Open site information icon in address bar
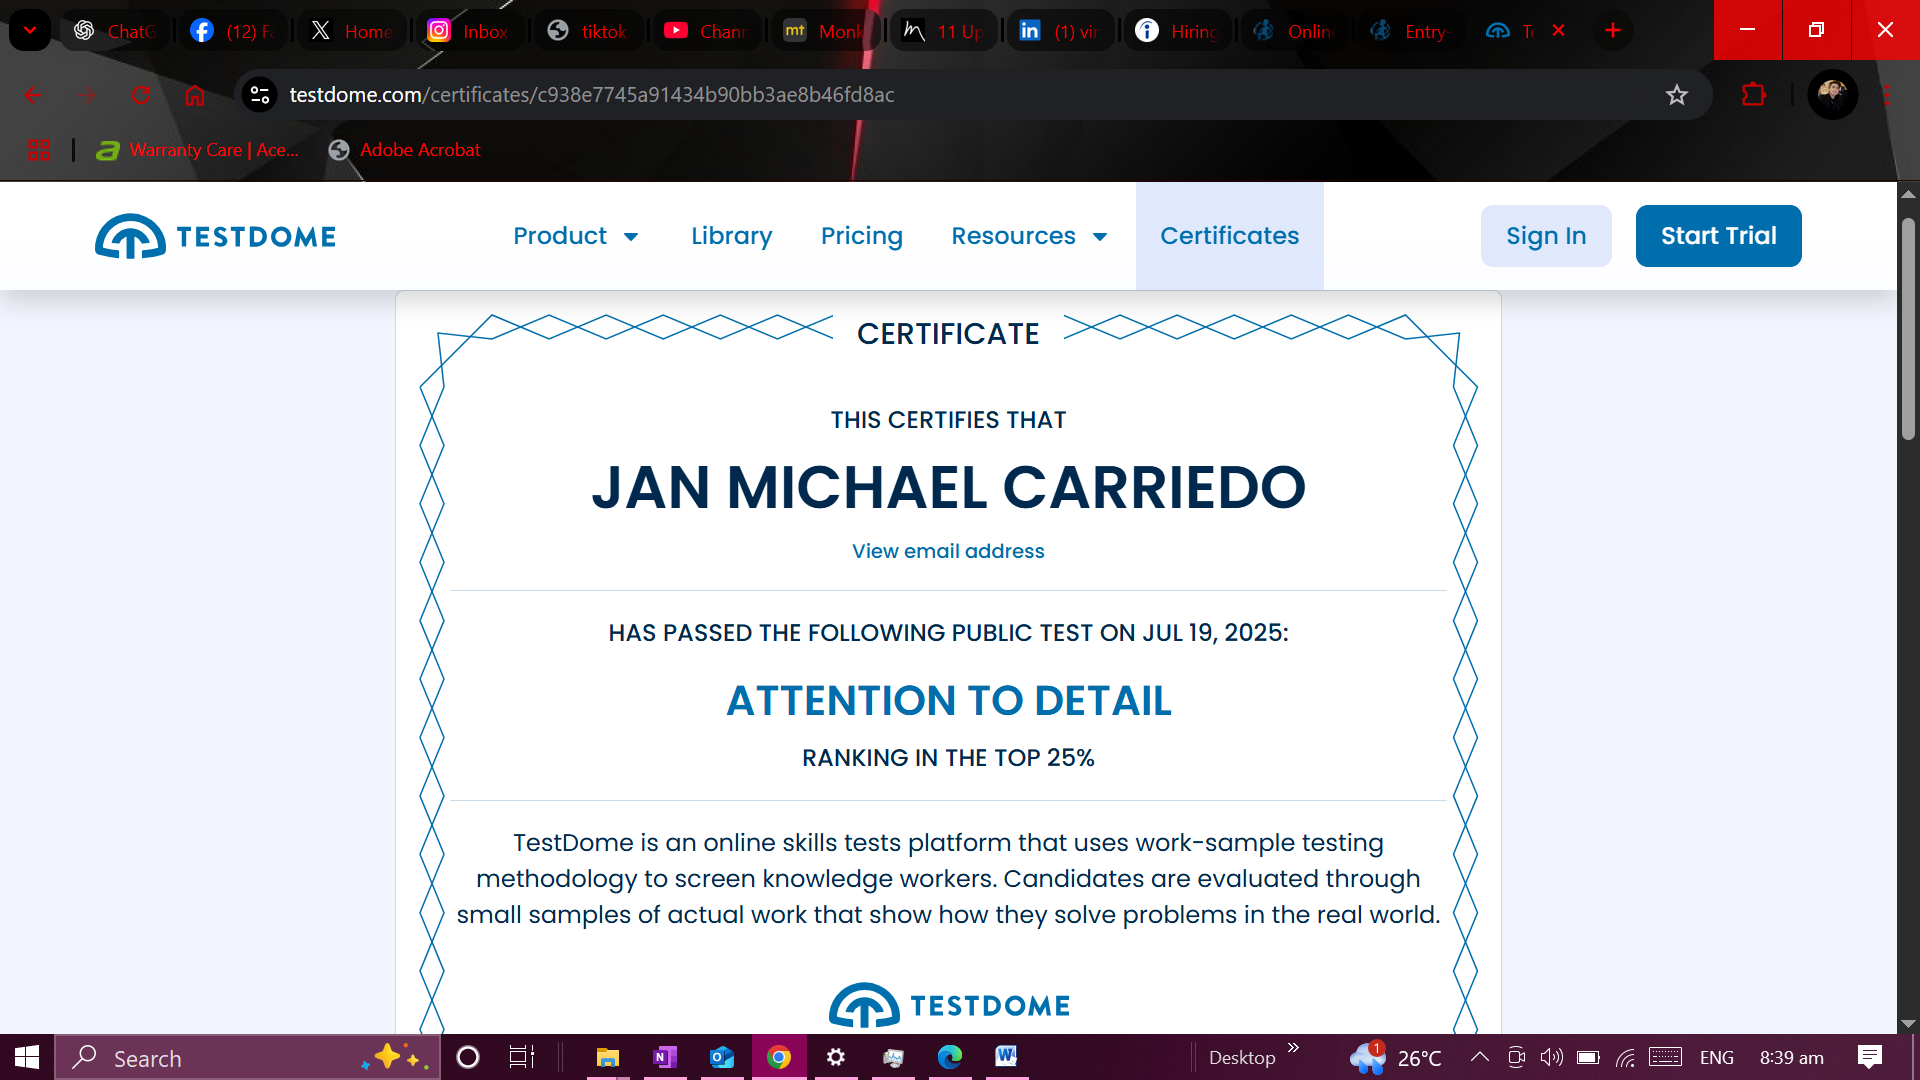Screen dimensions: 1920x1080 pos(260,95)
